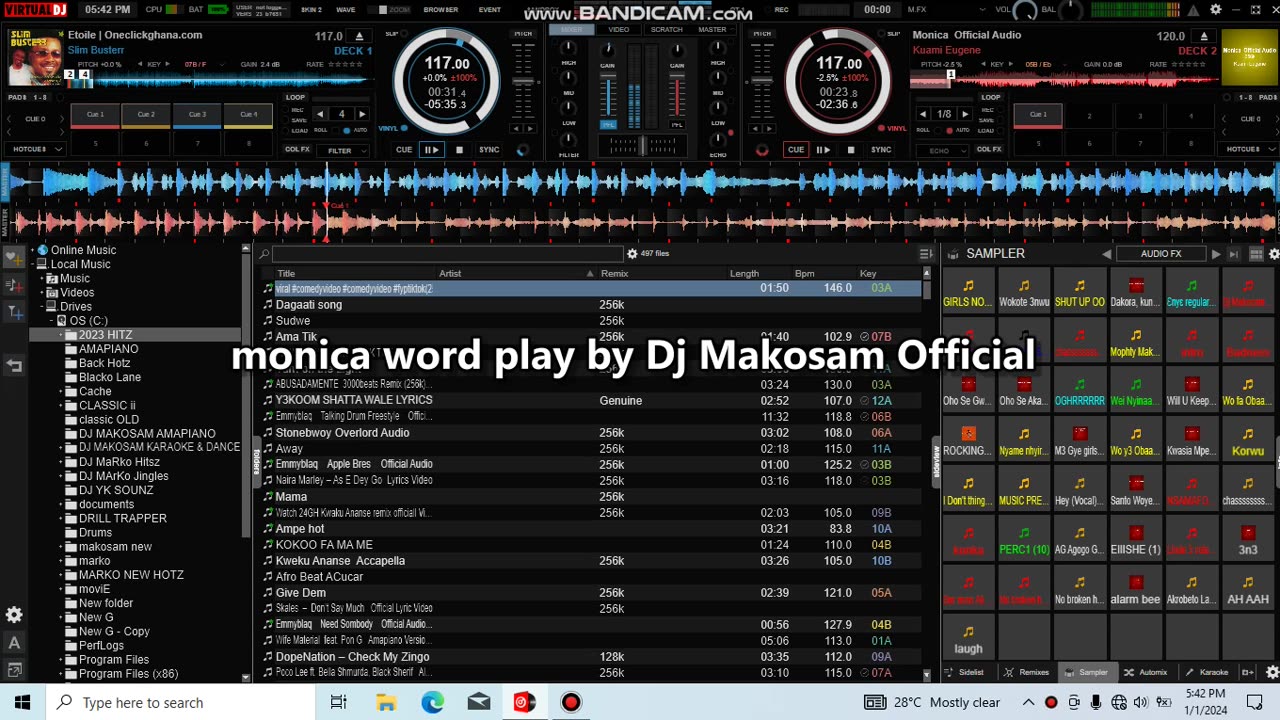Trigger laugh sampler pad

coord(968,639)
